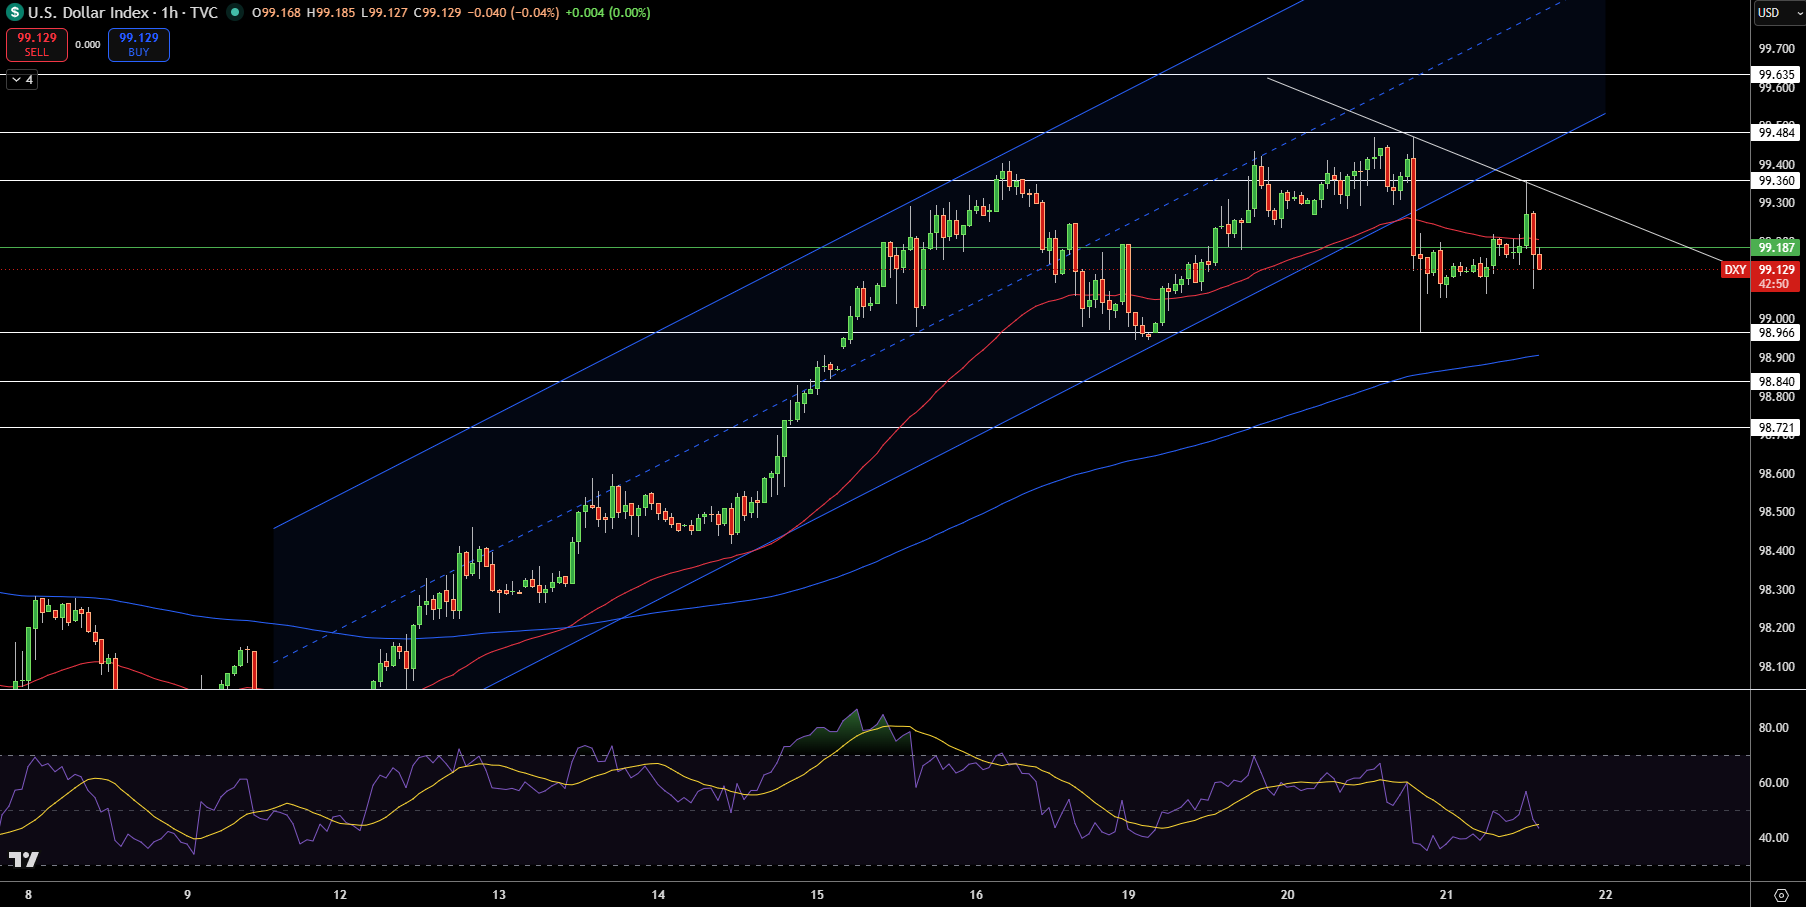Click date 21 on the time axis

[x=1446, y=895]
